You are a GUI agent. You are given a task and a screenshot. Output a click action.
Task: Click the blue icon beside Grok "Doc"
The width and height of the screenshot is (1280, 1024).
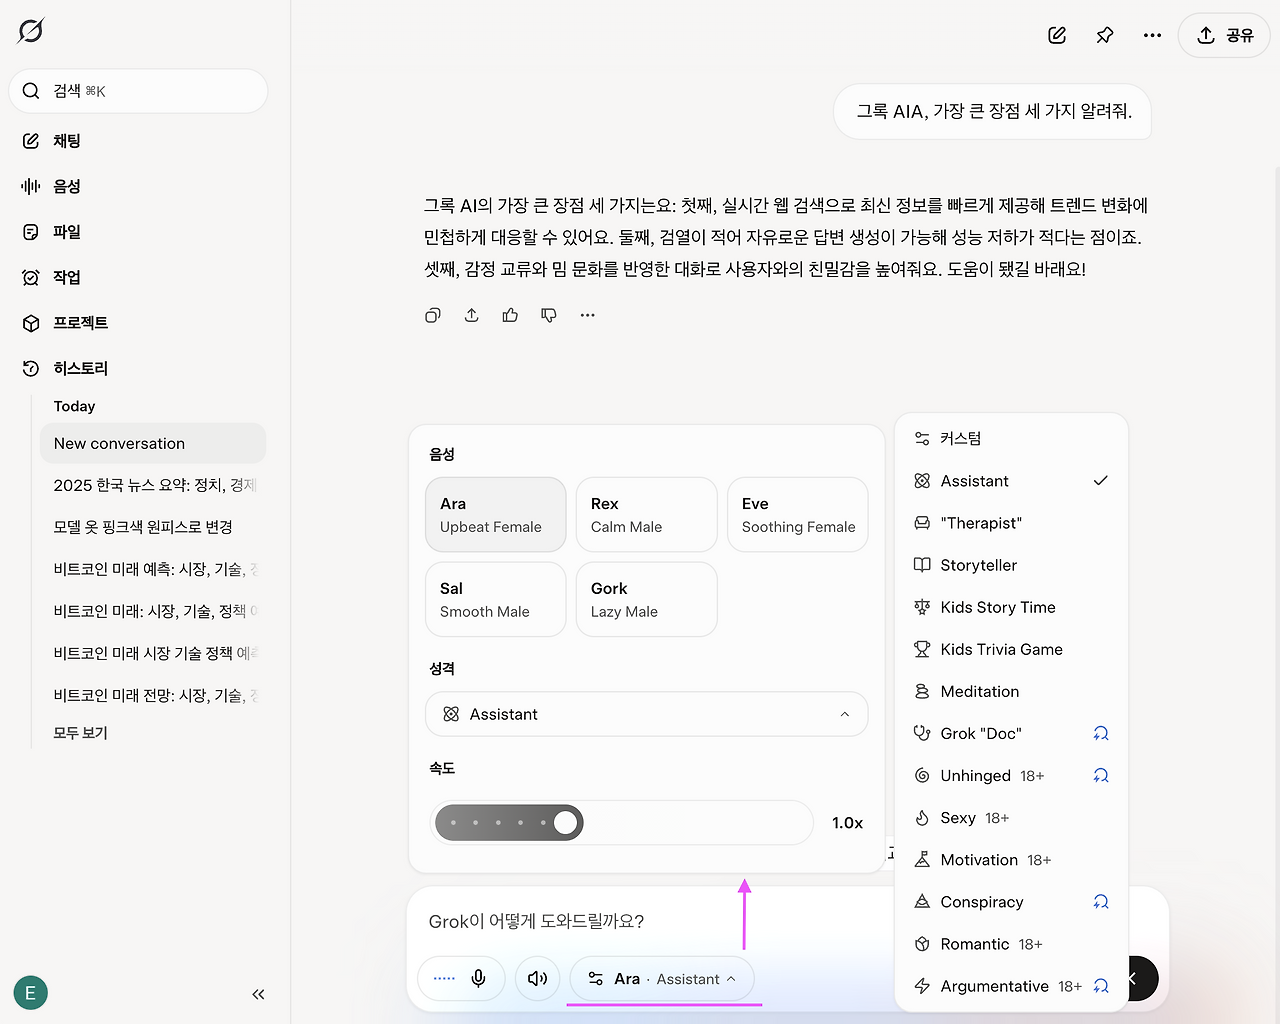point(1101,733)
